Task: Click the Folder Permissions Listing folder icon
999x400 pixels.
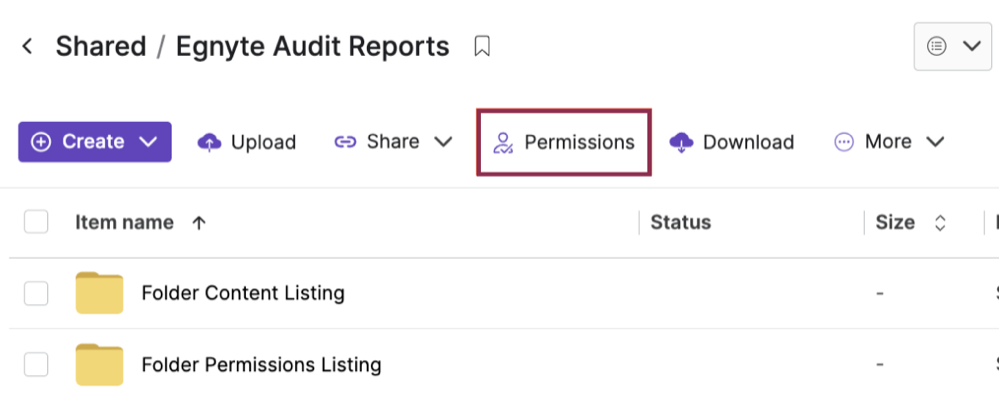Action: pos(99,364)
